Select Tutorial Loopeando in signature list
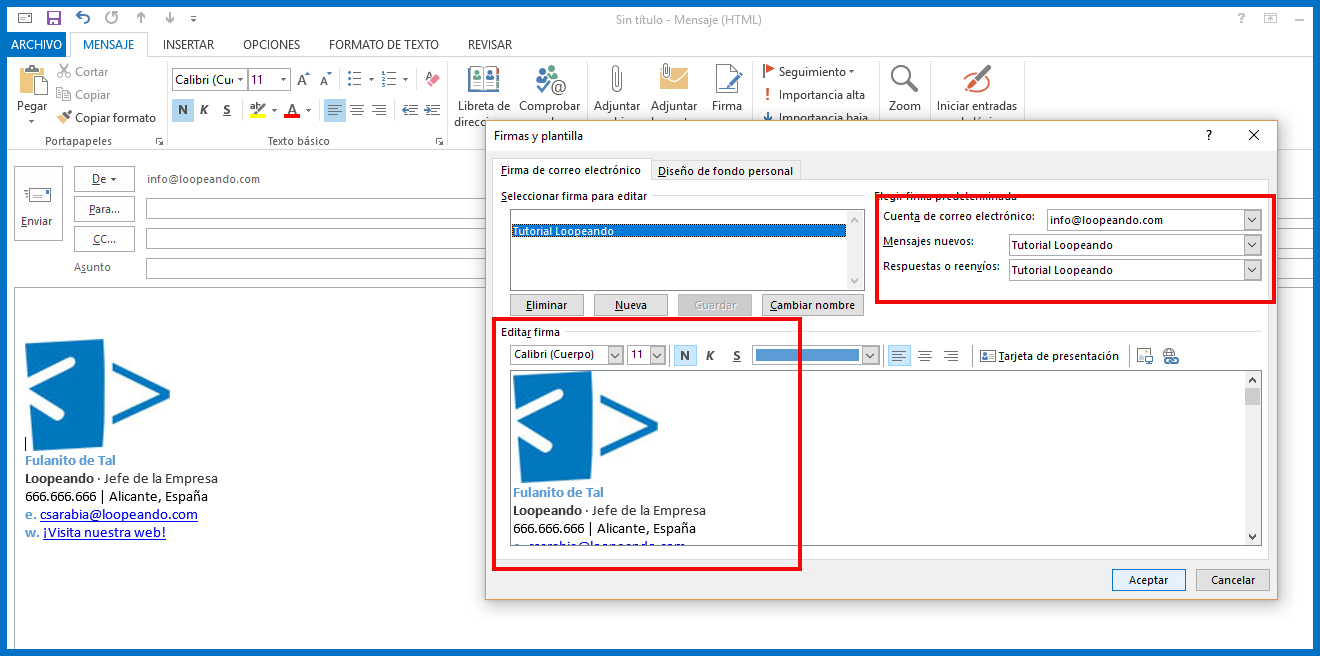Image resolution: width=1320 pixels, height=656 pixels. pyautogui.click(x=678, y=231)
